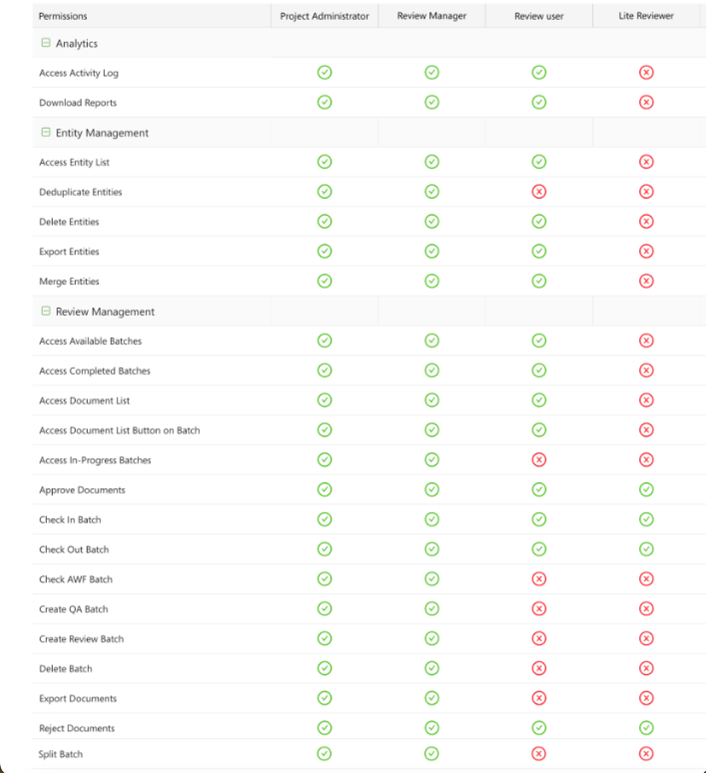Toggle Approve Documents checkmark for Lite Reviewer
The width and height of the screenshot is (706, 773).
pos(646,490)
